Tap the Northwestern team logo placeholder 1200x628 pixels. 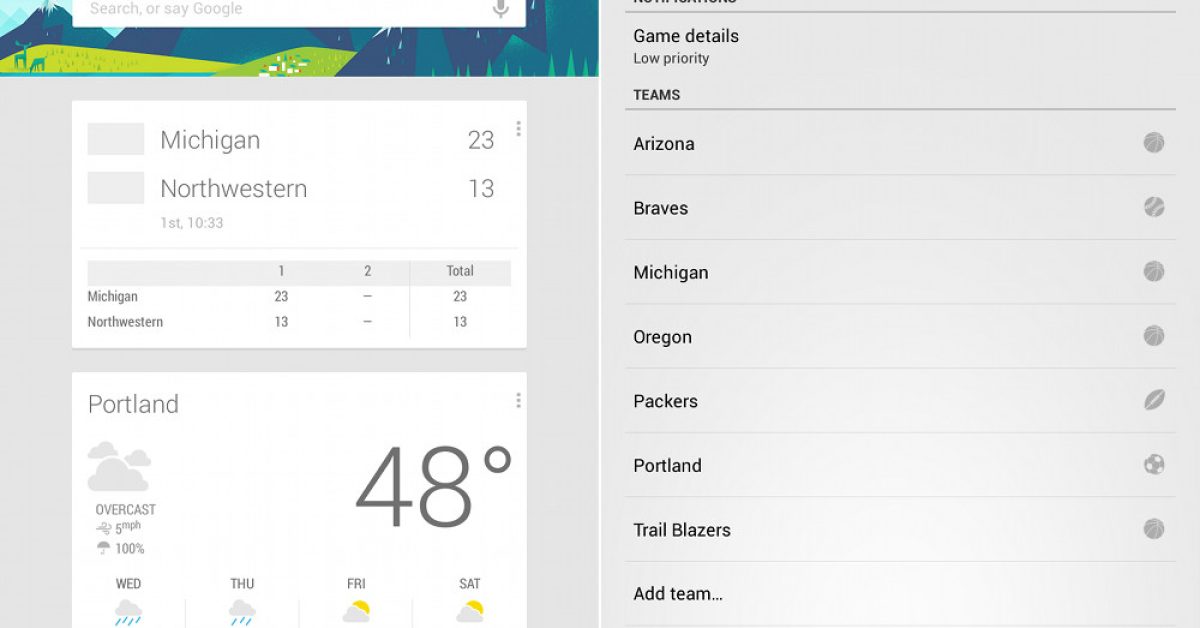point(116,188)
